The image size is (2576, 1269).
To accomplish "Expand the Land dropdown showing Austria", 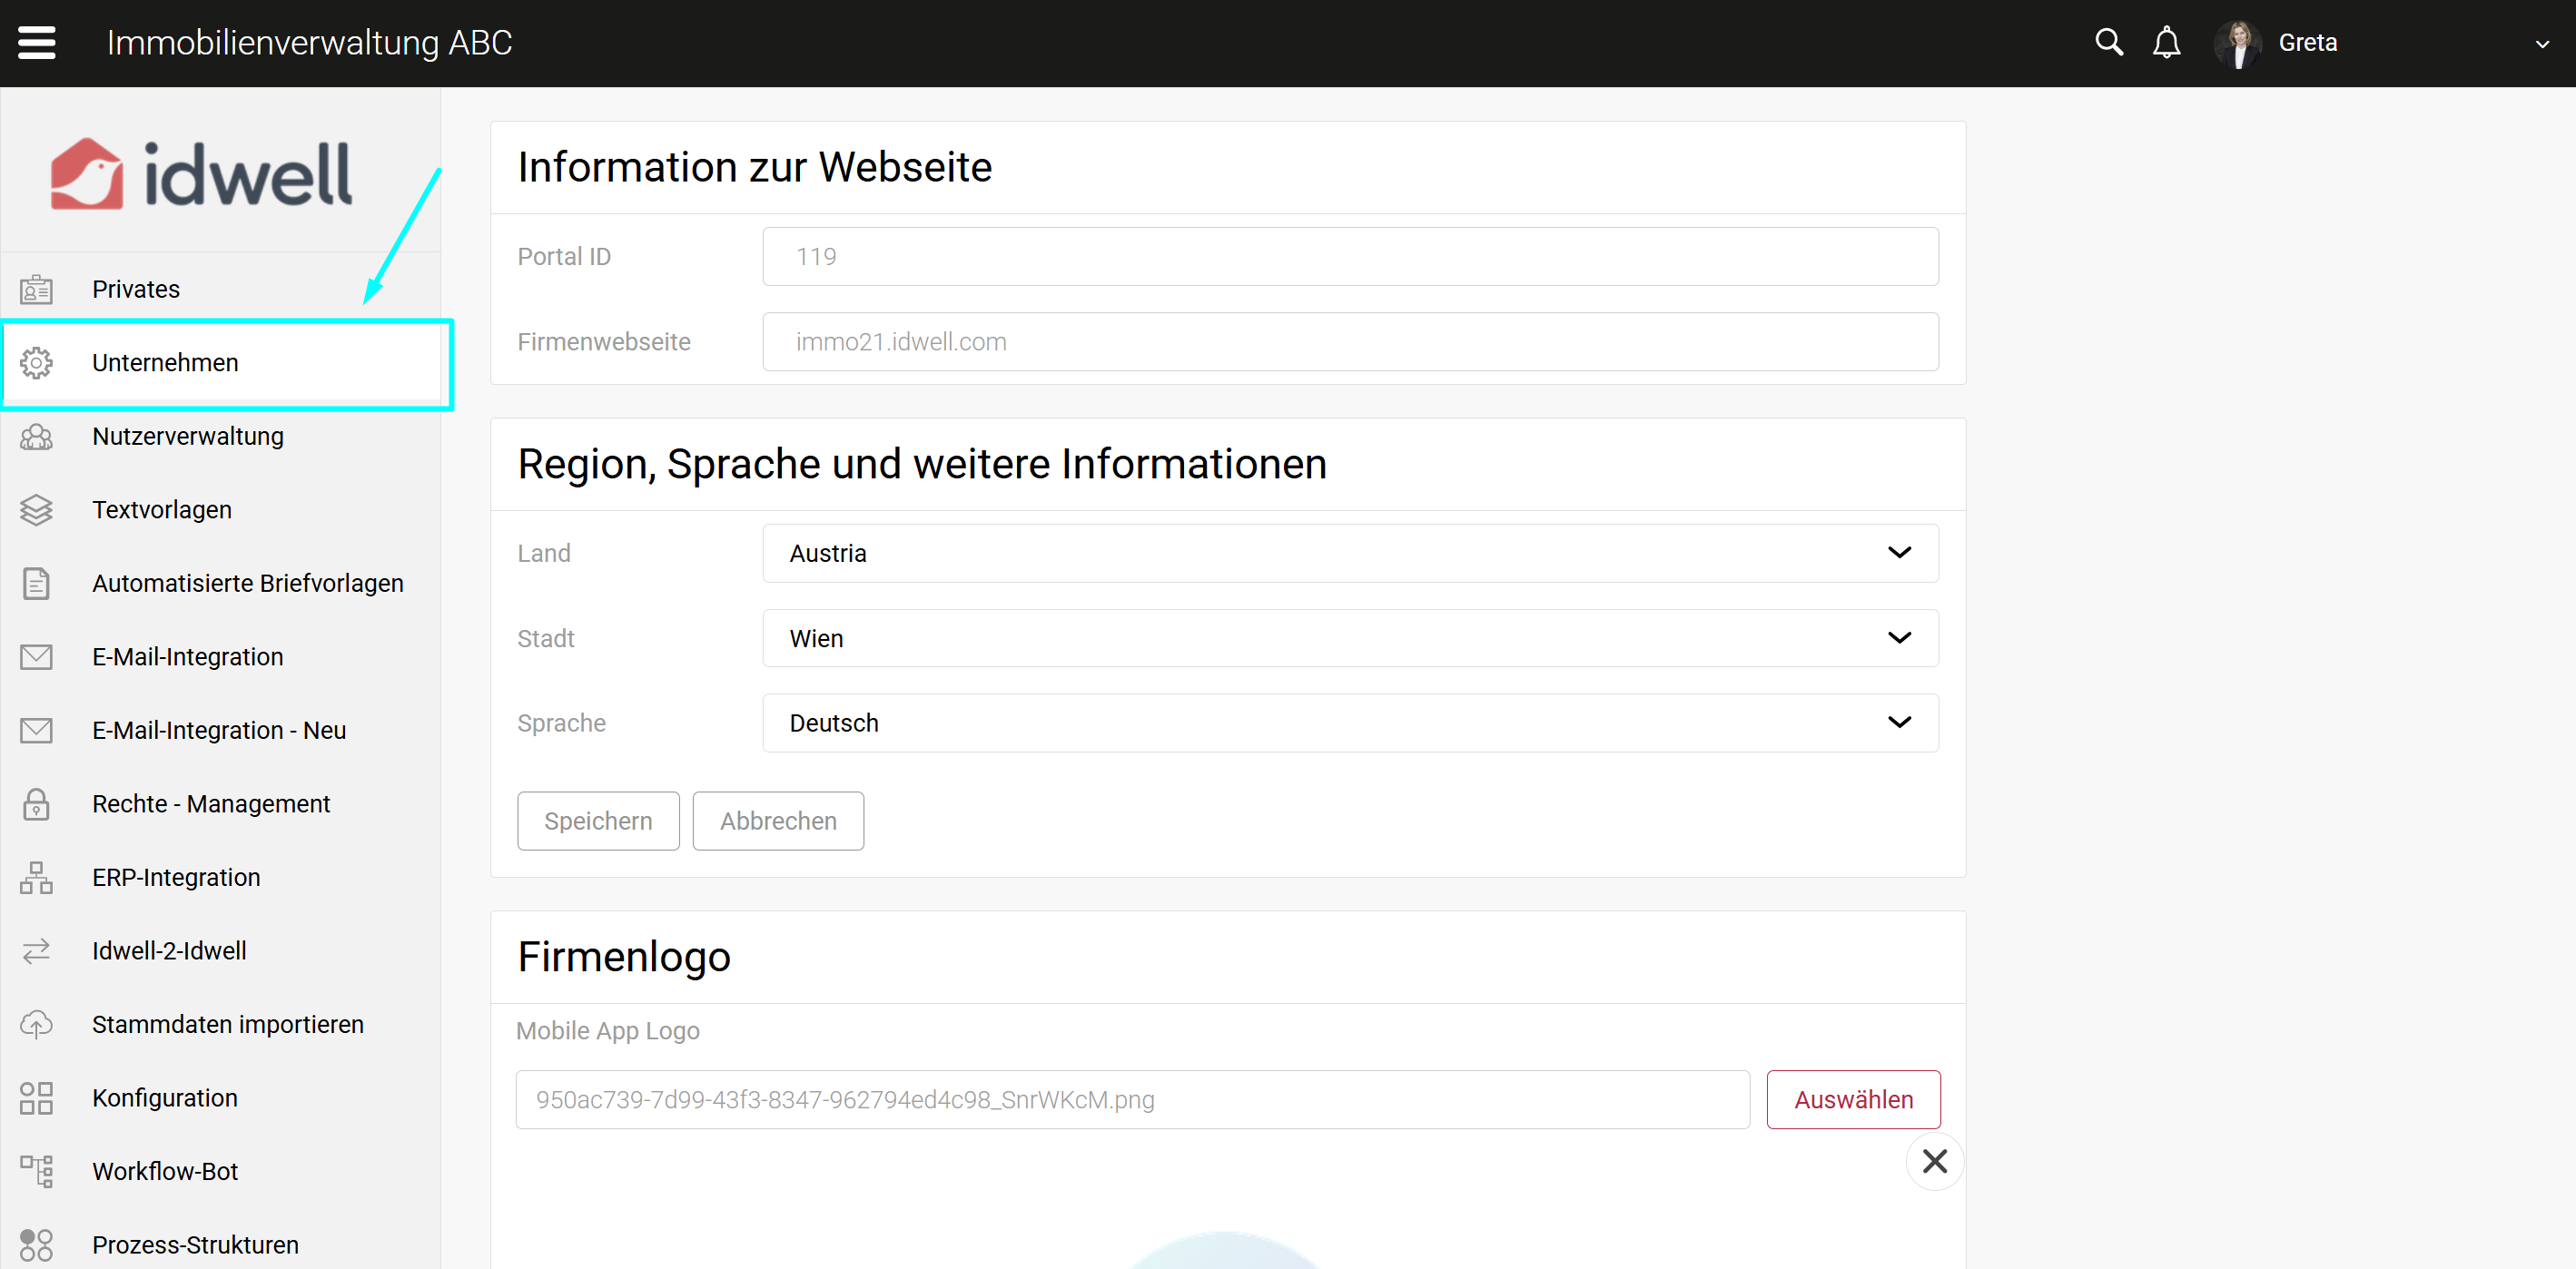I will click(x=1349, y=553).
